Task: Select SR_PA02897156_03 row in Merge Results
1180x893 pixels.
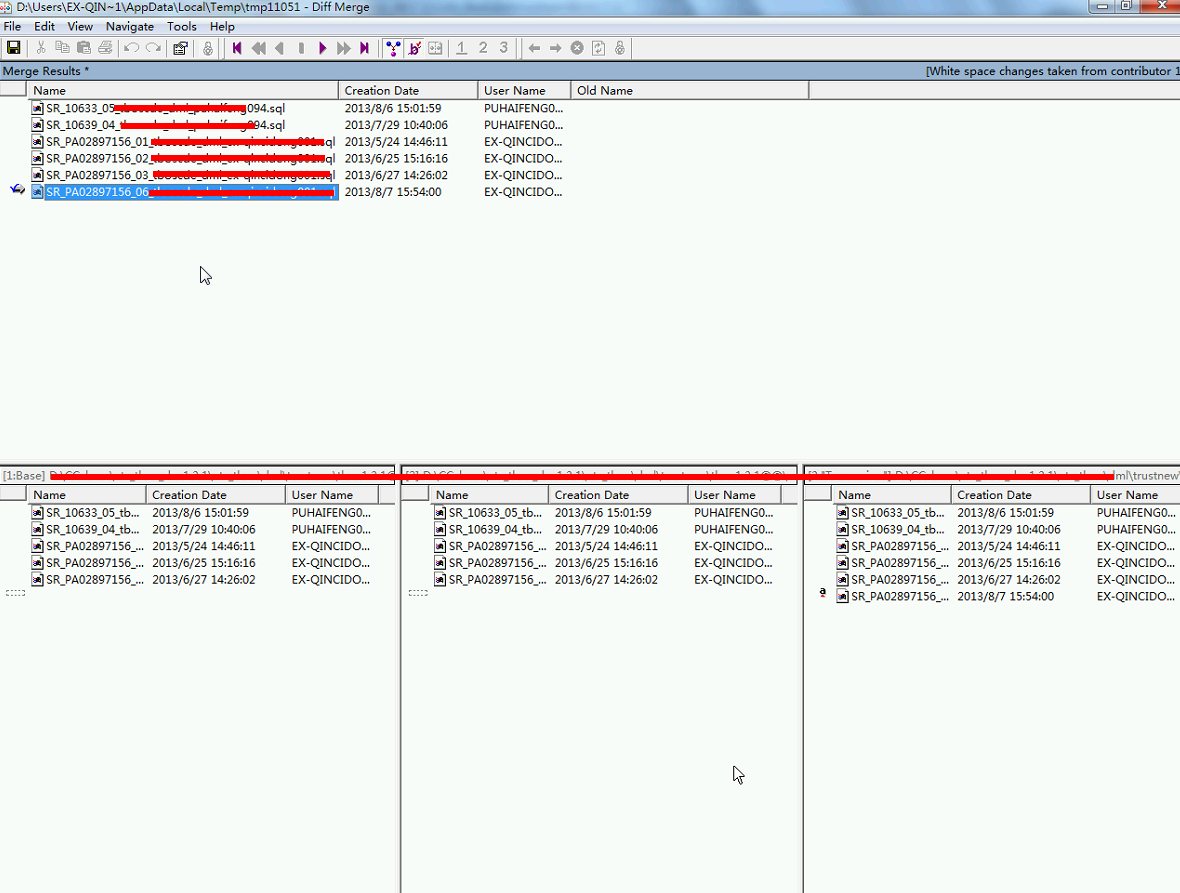Action: pyautogui.click(x=184, y=175)
